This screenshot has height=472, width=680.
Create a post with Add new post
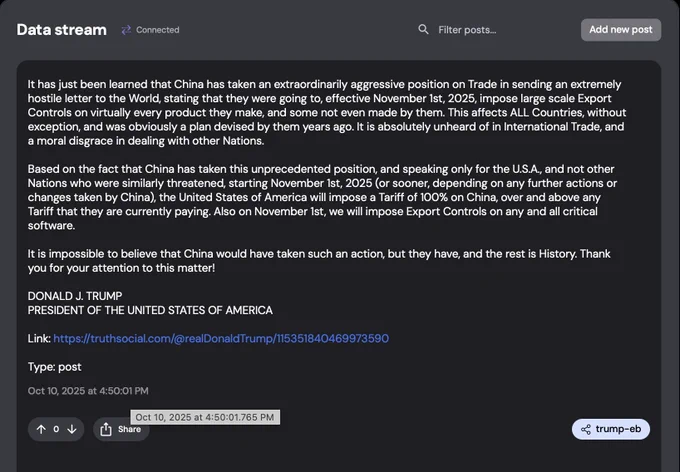tap(621, 30)
